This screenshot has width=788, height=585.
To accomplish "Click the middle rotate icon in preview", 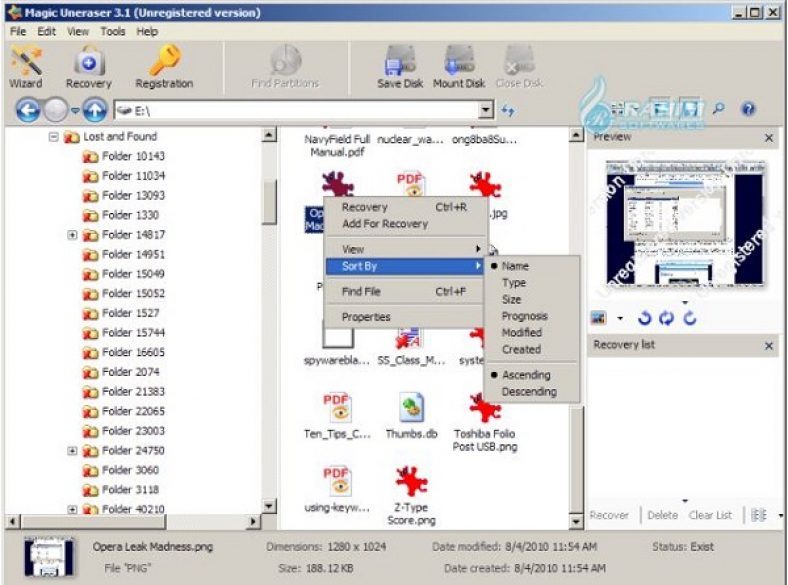I will (x=666, y=318).
